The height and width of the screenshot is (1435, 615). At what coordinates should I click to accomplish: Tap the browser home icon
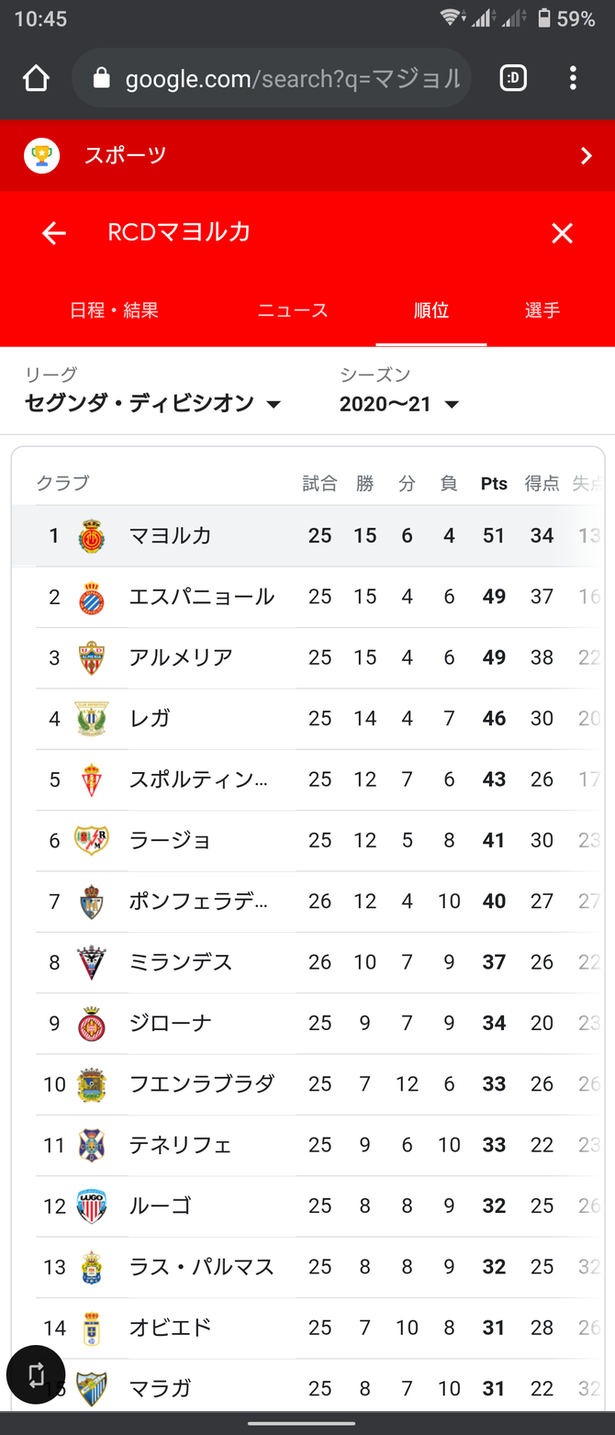[36, 78]
